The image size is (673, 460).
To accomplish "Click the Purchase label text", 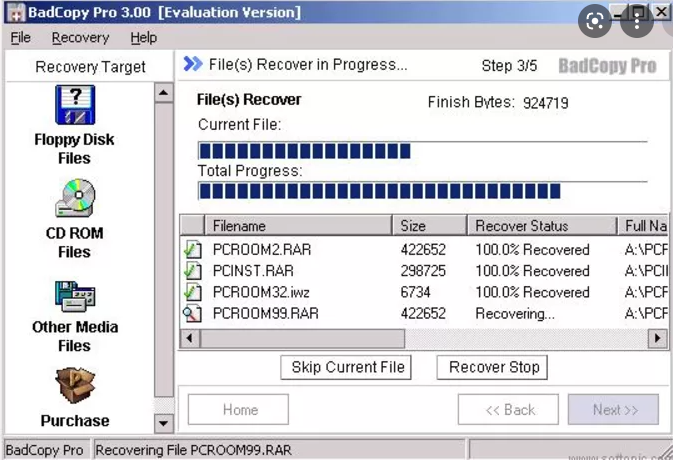I will [x=75, y=421].
